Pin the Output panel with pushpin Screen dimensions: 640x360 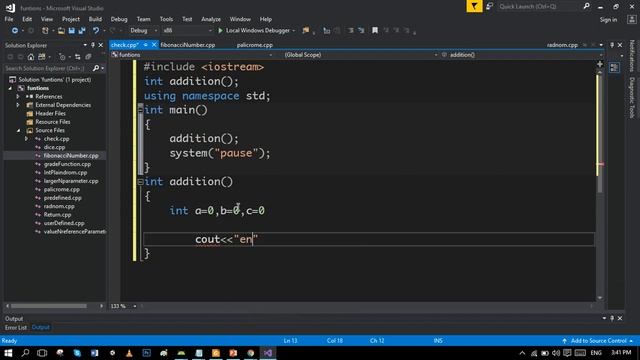[x=612, y=318]
